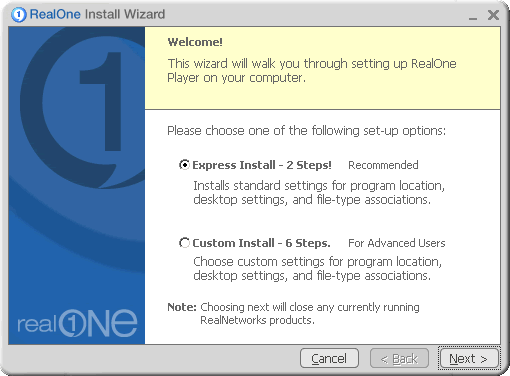Click the Note about closing RealNetworks products

pyautogui.click(x=293, y=313)
